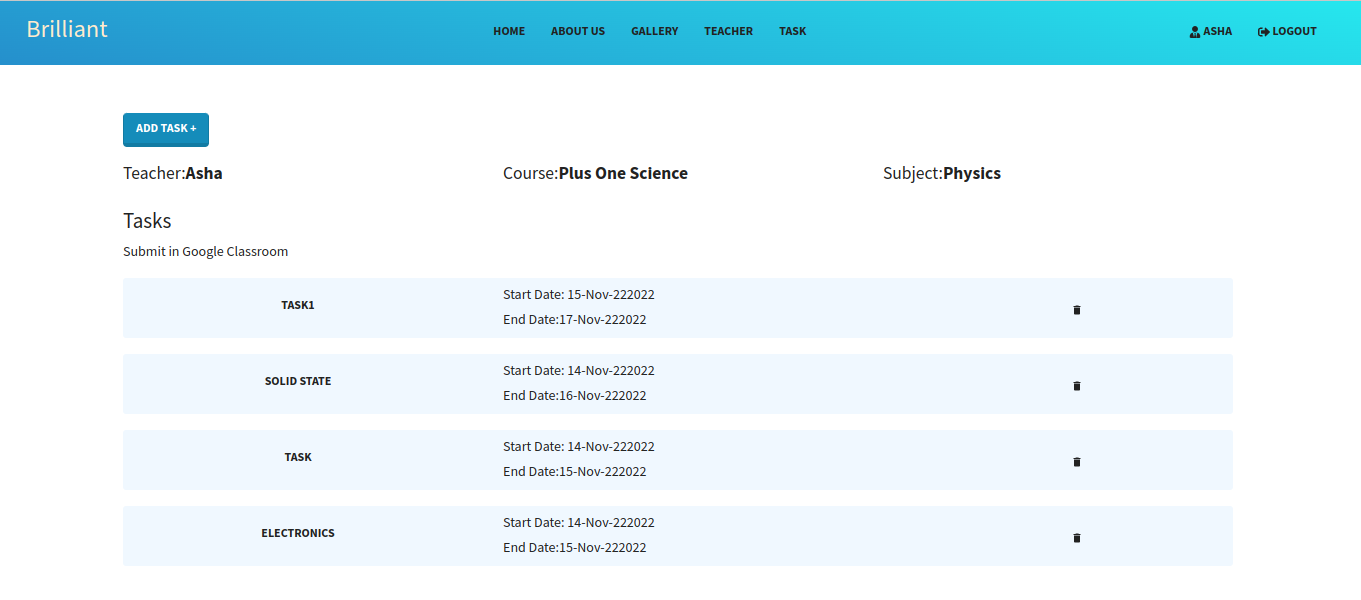Viewport: 1361px width, 600px height.
Task: Navigate to the GALLERY menu
Action: point(655,32)
